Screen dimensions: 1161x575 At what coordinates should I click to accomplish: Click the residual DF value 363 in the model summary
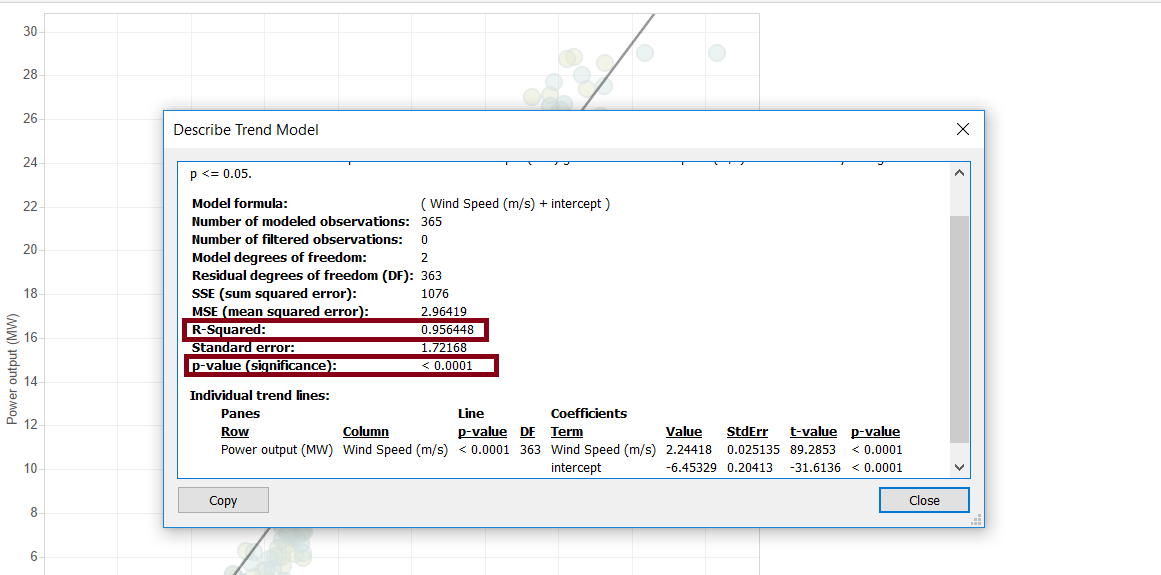click(432, 276)
